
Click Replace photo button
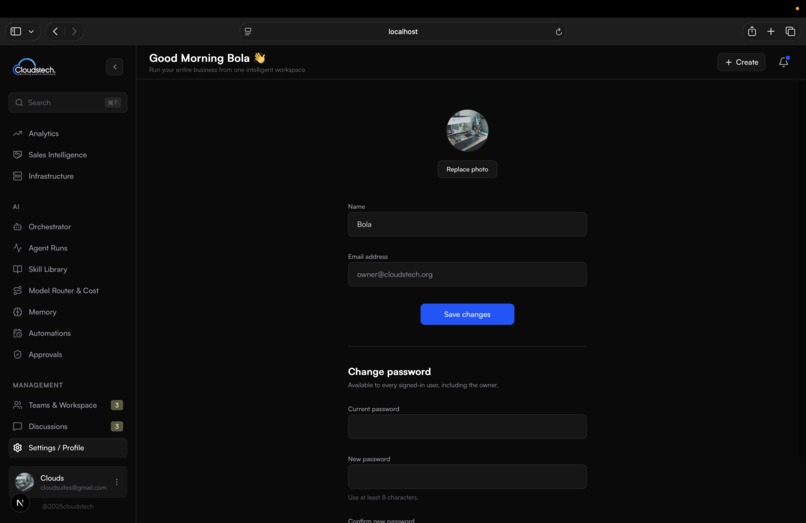pos(467,169)
